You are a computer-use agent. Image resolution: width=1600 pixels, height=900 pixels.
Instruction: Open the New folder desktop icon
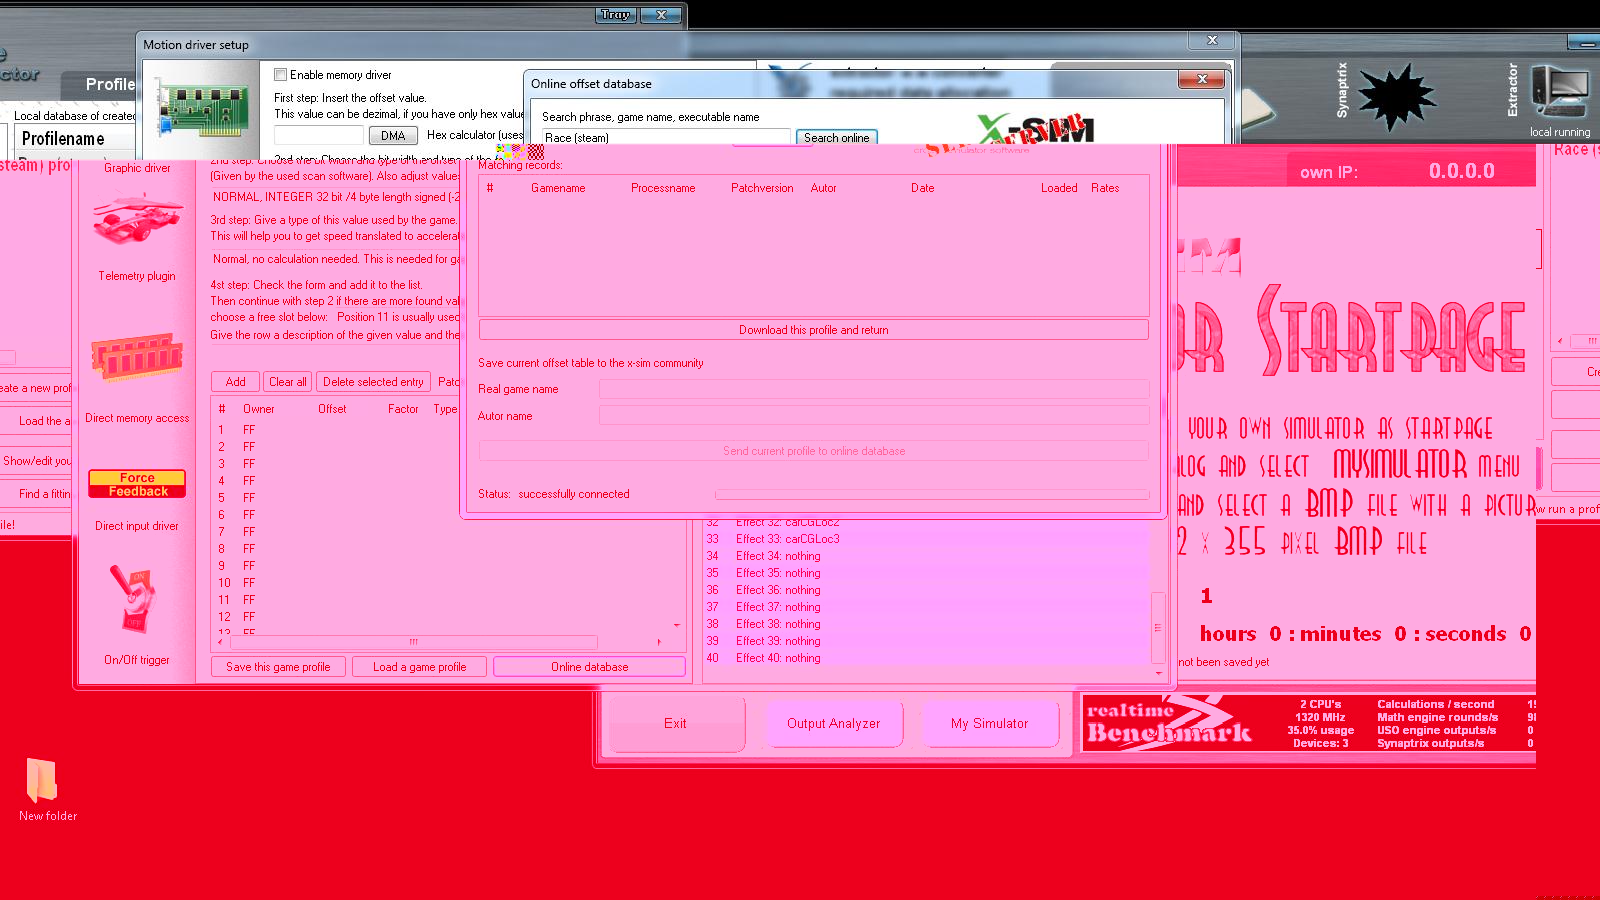(42, 780)
